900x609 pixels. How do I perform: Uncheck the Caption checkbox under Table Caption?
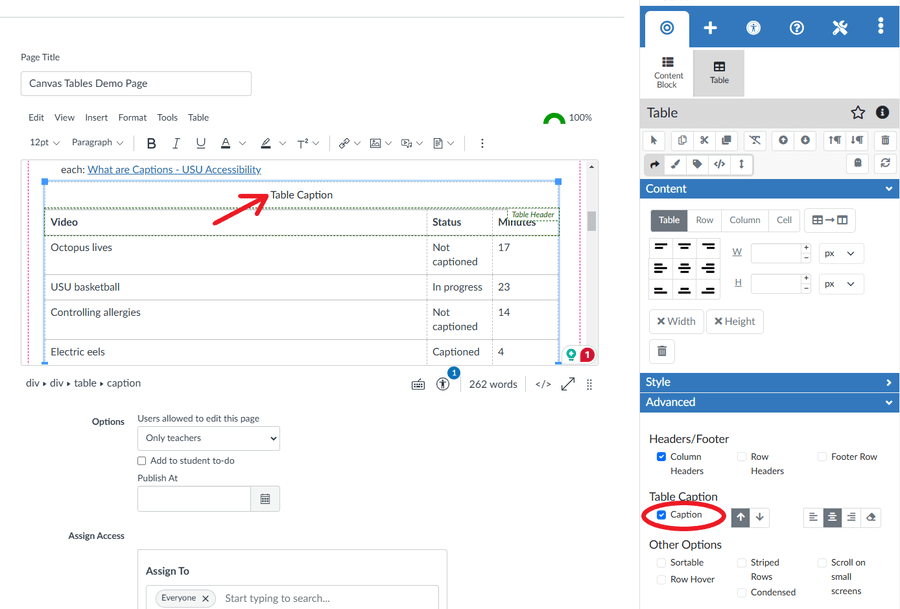point(662,517)
